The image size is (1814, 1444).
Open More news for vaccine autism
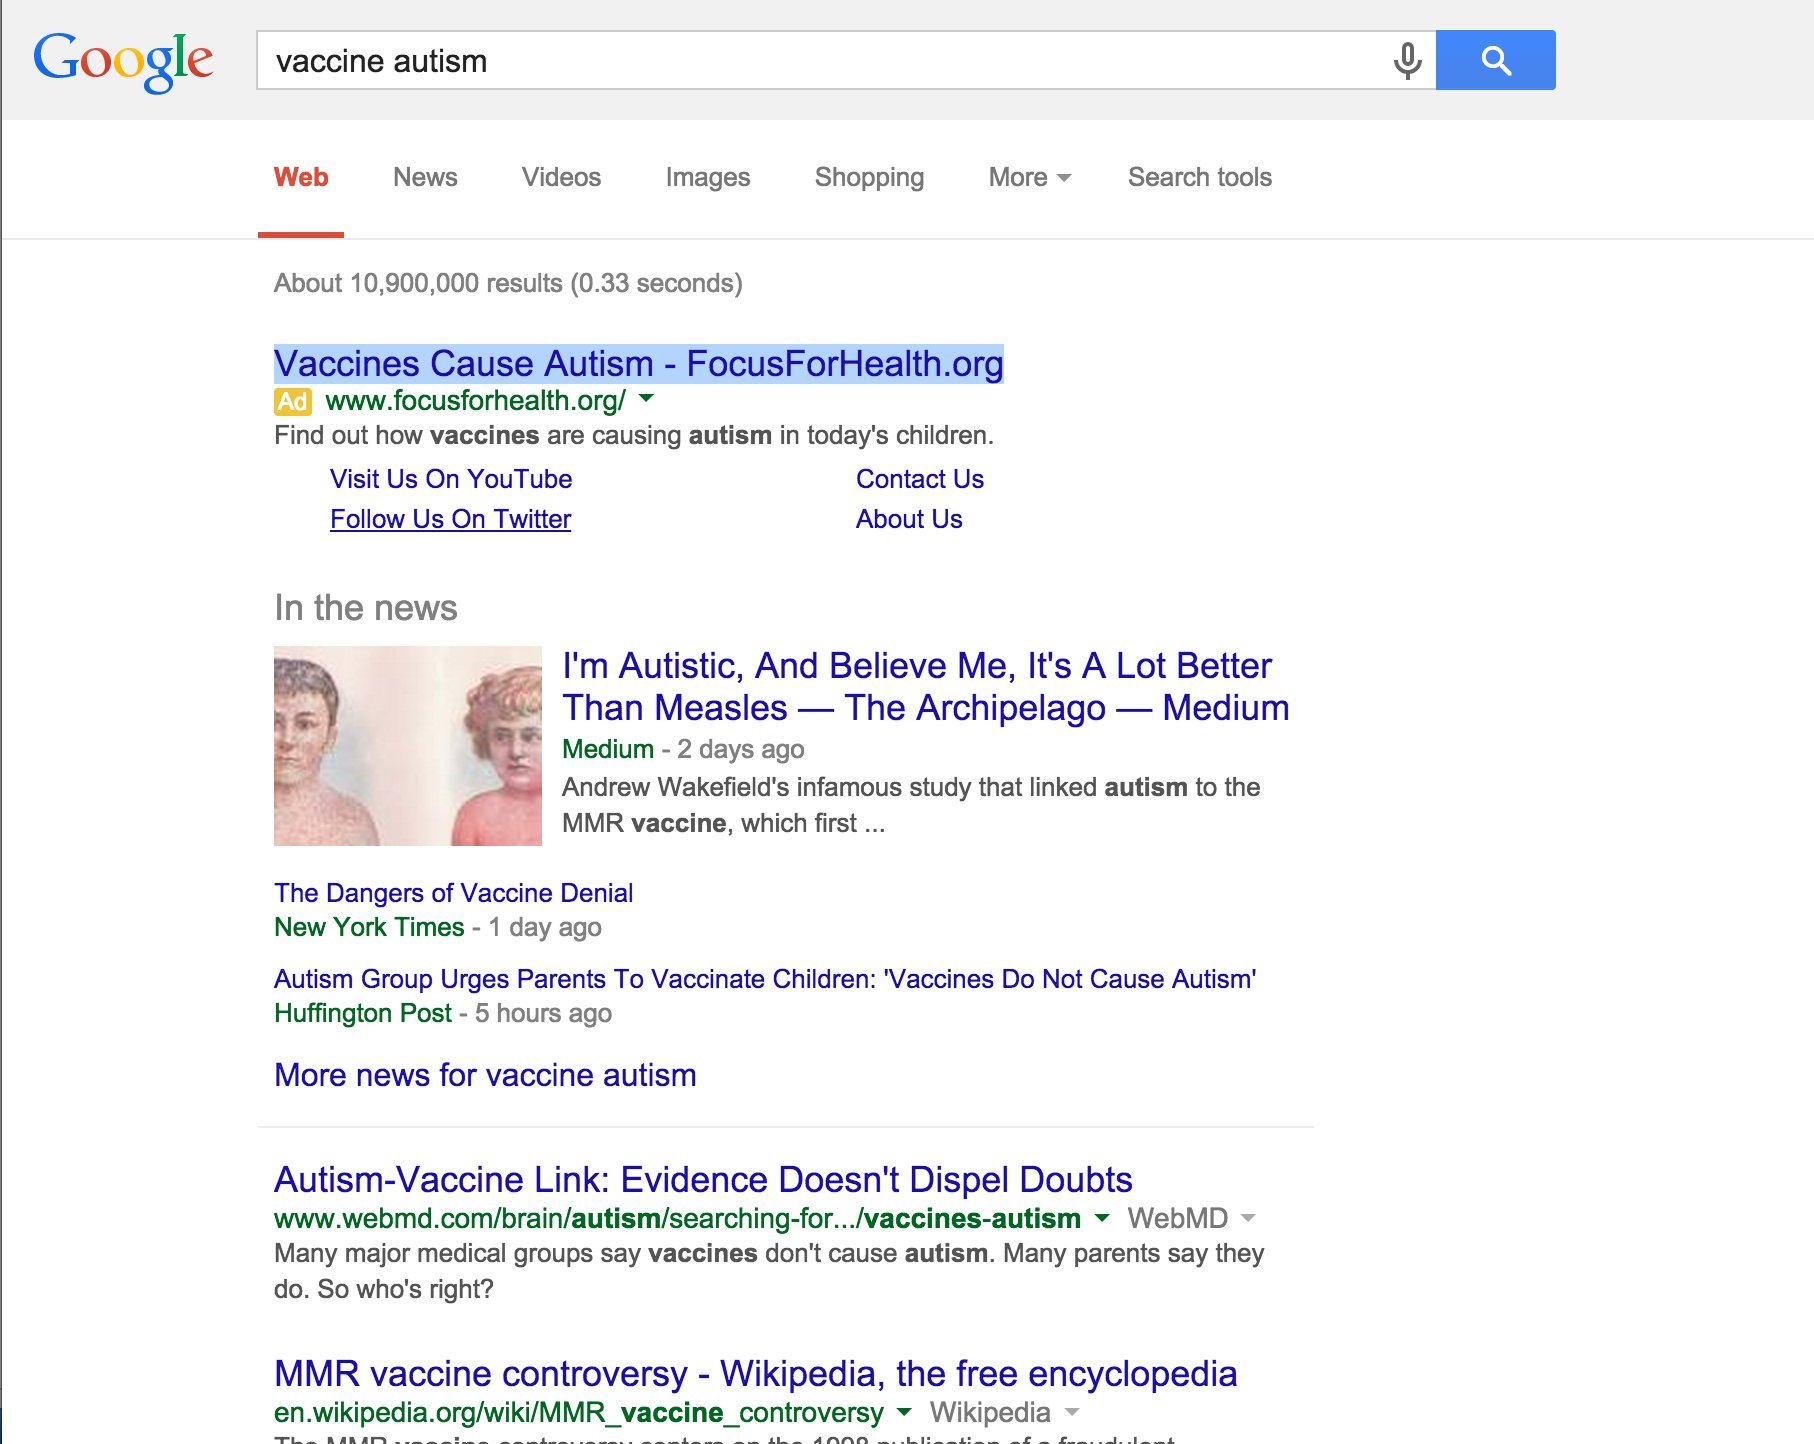(x=485, y=1075)
